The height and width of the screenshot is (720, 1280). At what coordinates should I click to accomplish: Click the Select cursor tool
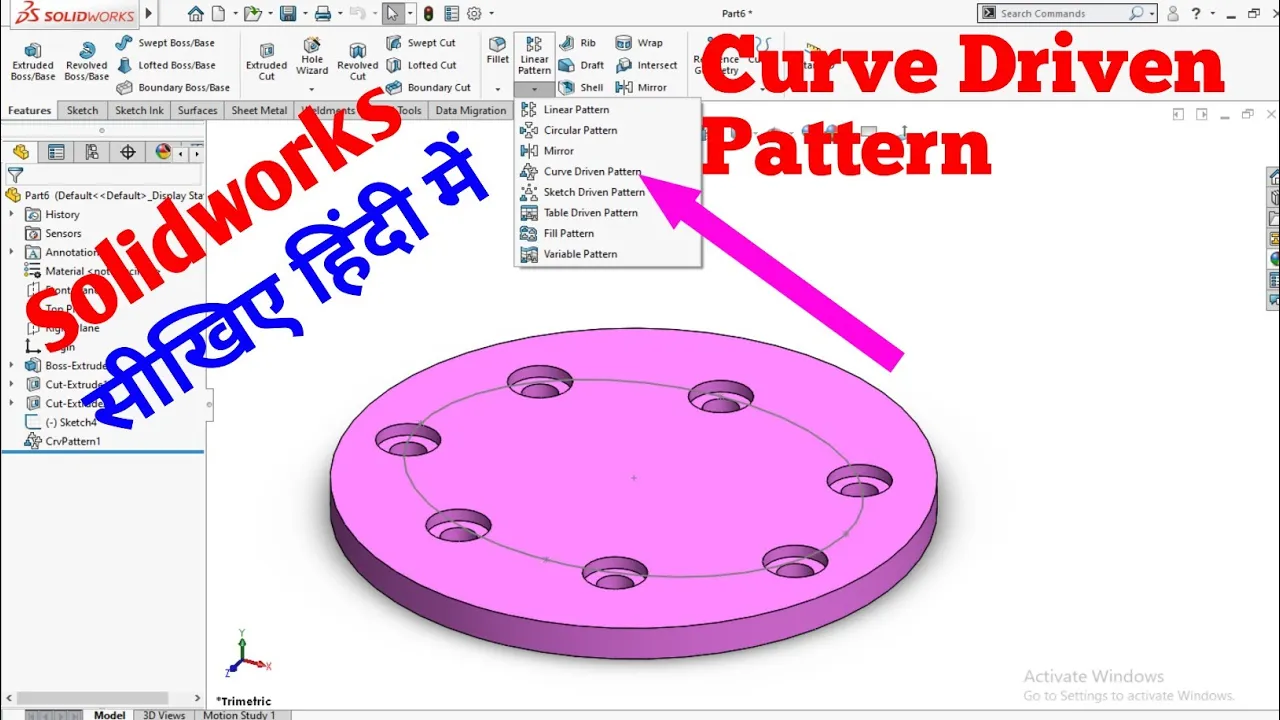click(x=394, y=13)
